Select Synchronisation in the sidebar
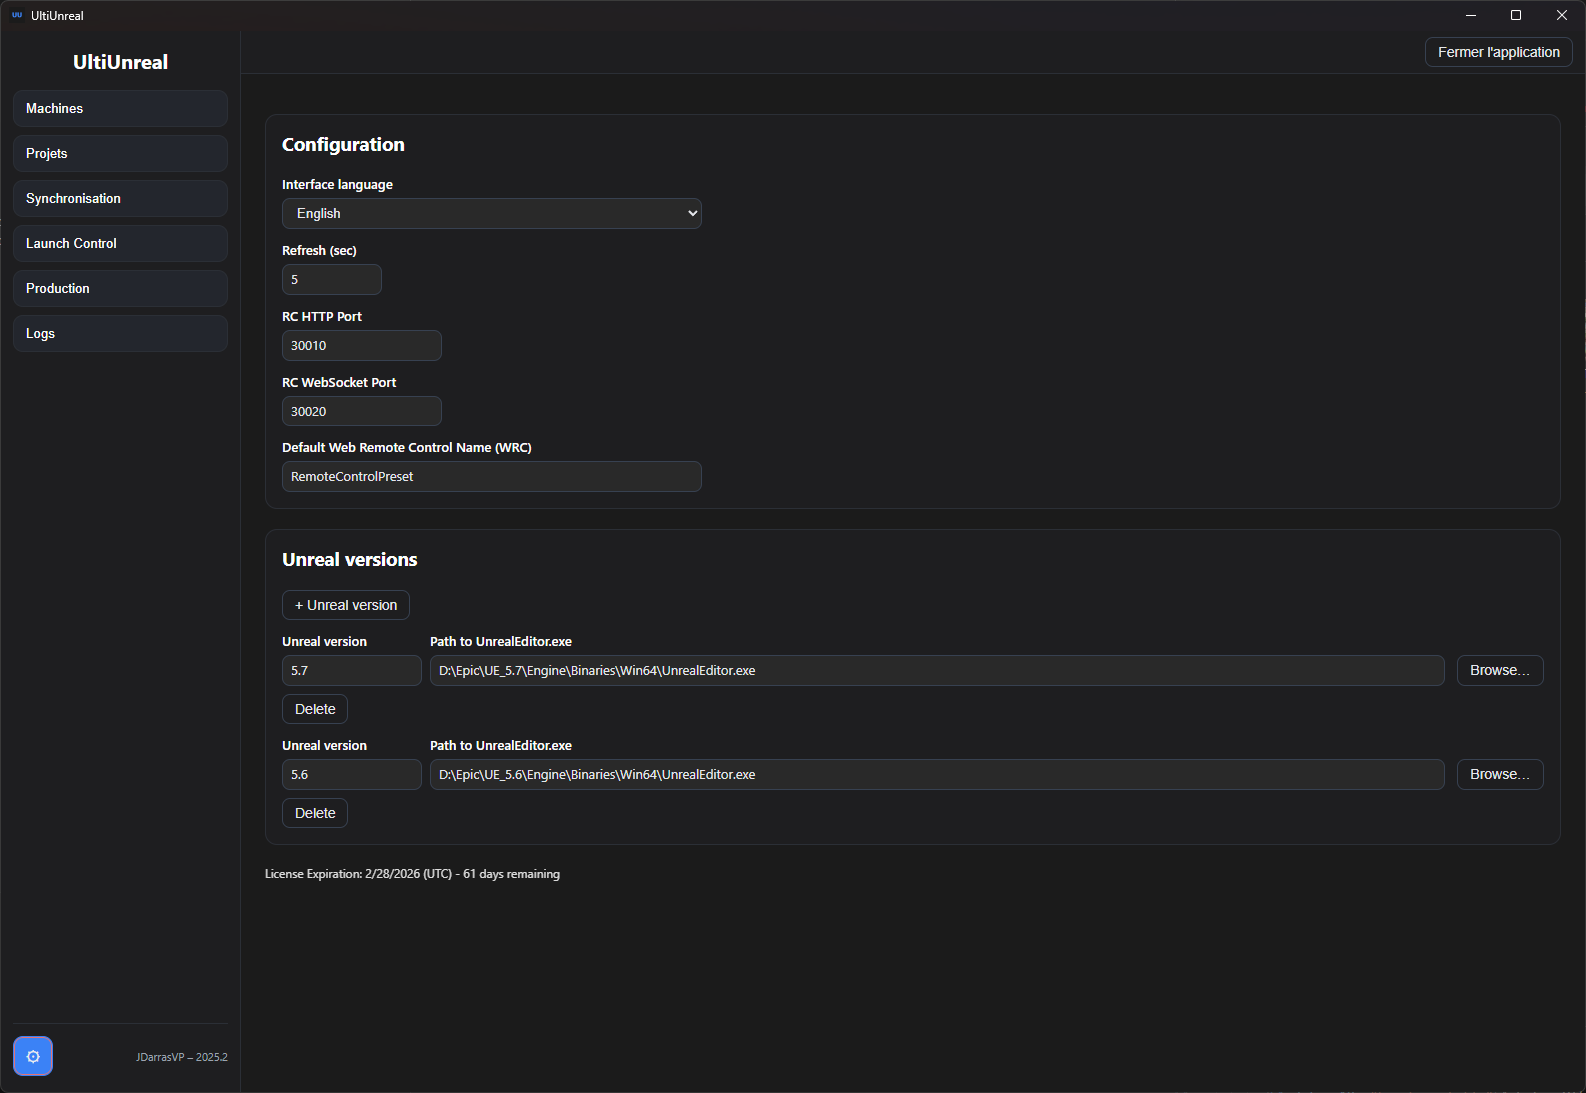Screen dimensions: 1586x1093 [120, 198]
